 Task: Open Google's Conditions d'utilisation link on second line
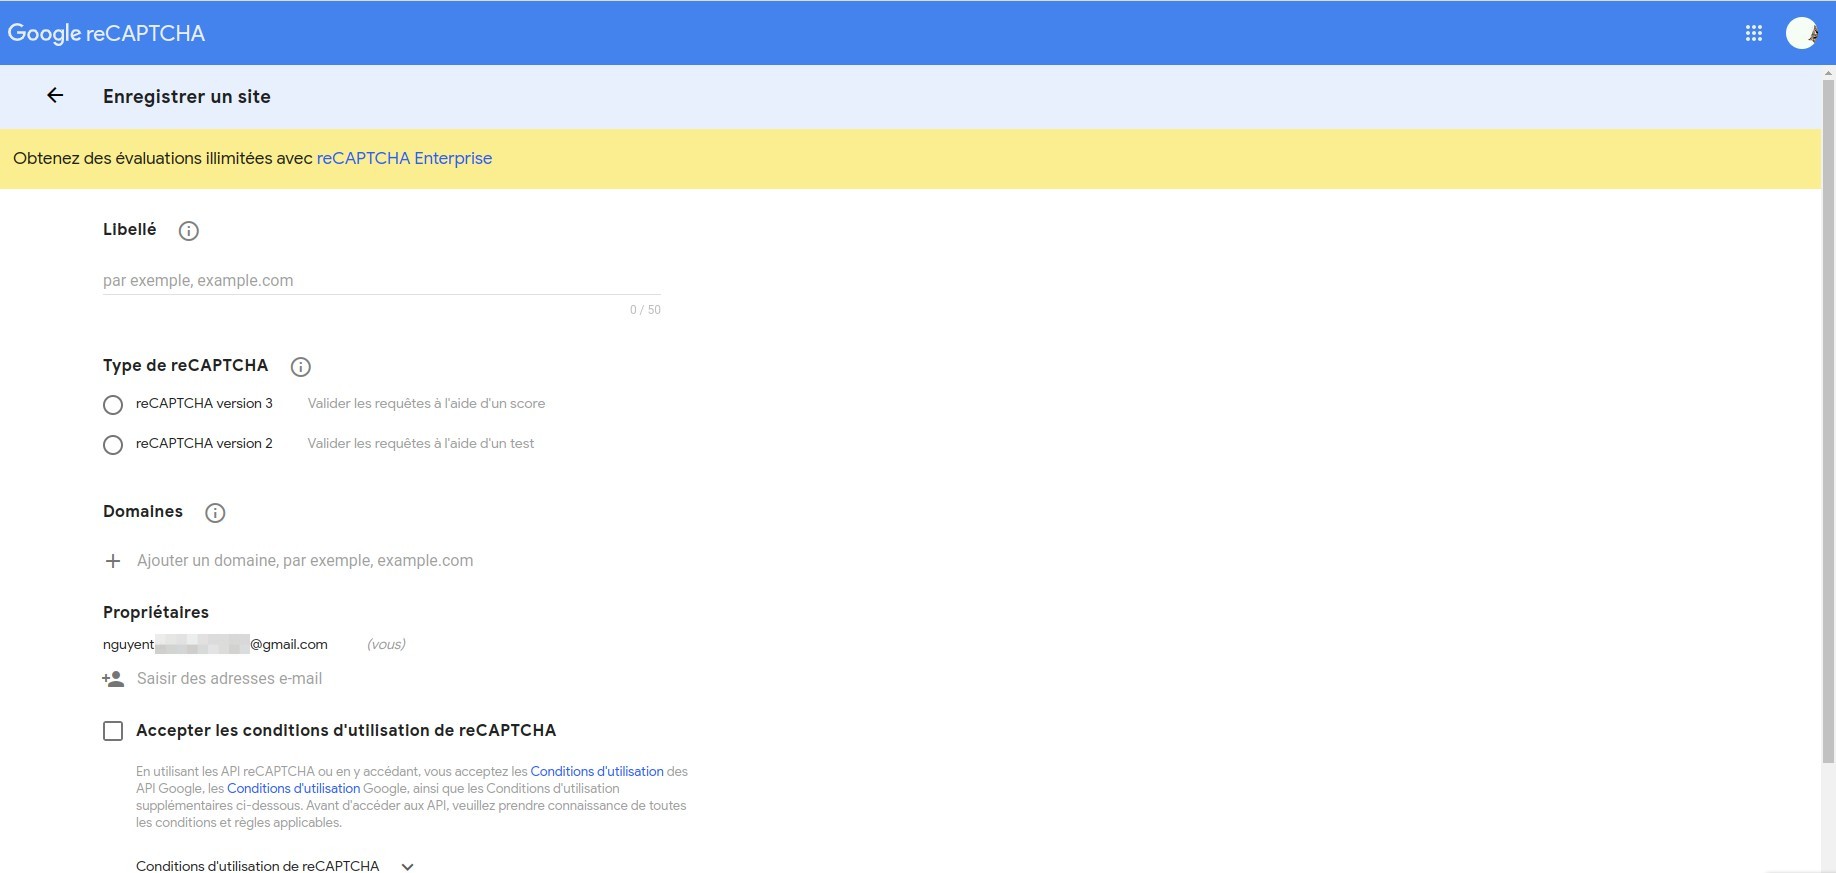(x=293, y=788)
